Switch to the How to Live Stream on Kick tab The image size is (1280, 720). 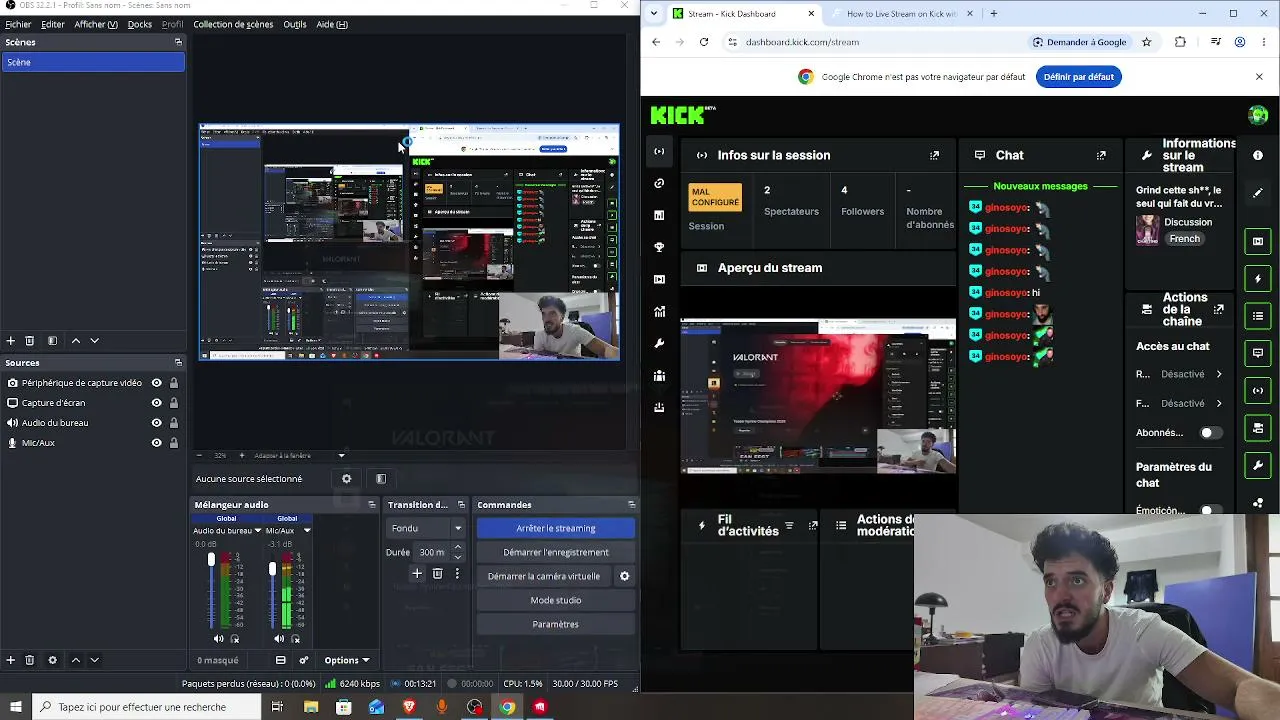pyautogui.click(x=900, y=14)
